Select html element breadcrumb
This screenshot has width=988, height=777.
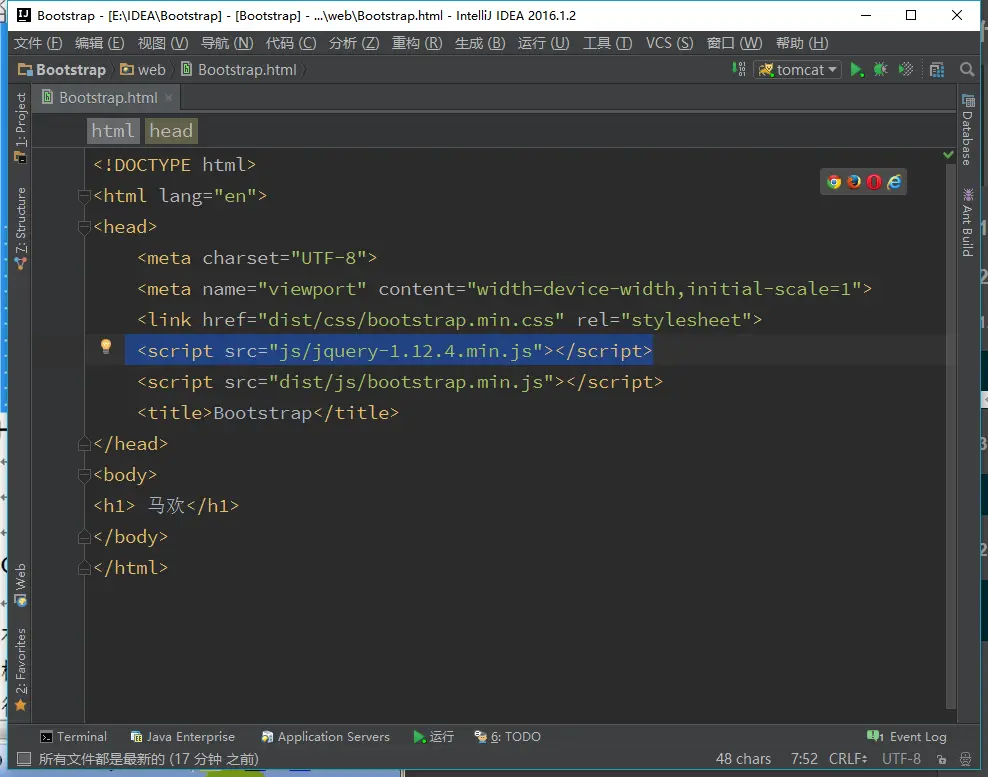click(113, 130)
